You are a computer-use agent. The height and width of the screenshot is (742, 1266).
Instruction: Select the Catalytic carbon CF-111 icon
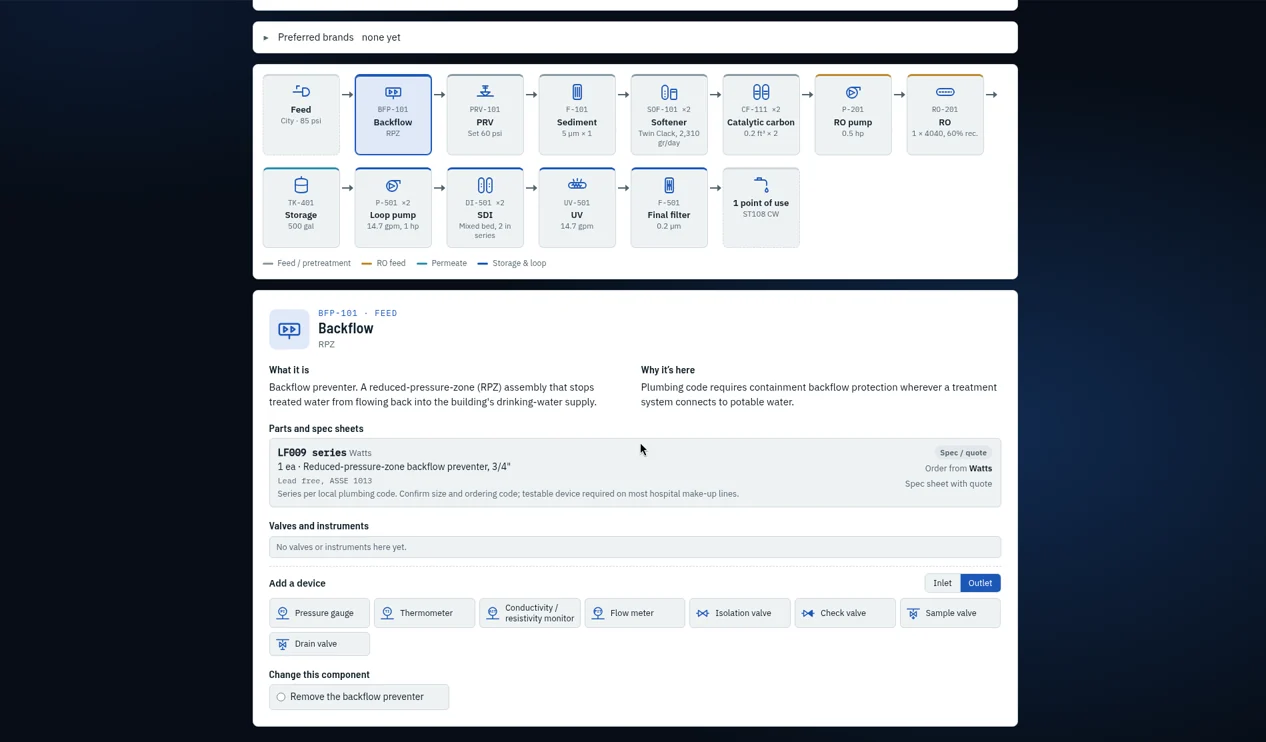pyautogui.click(x=761, y=92)
